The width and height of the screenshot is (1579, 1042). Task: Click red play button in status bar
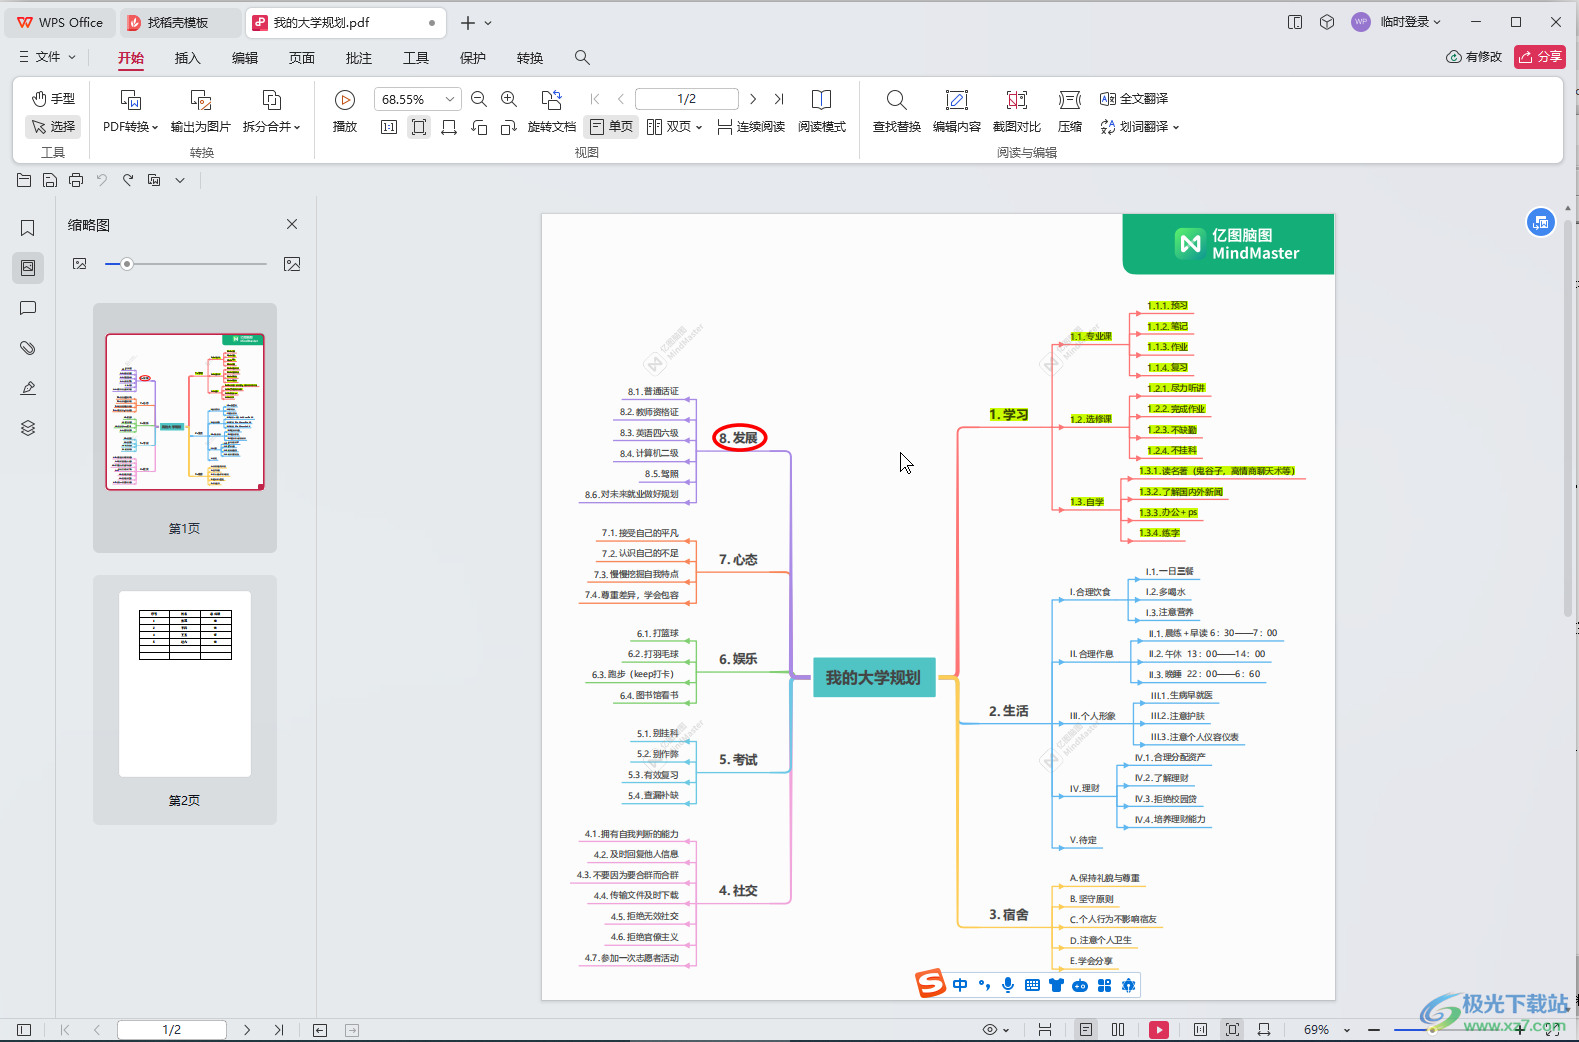(x=1159, y=1029)
